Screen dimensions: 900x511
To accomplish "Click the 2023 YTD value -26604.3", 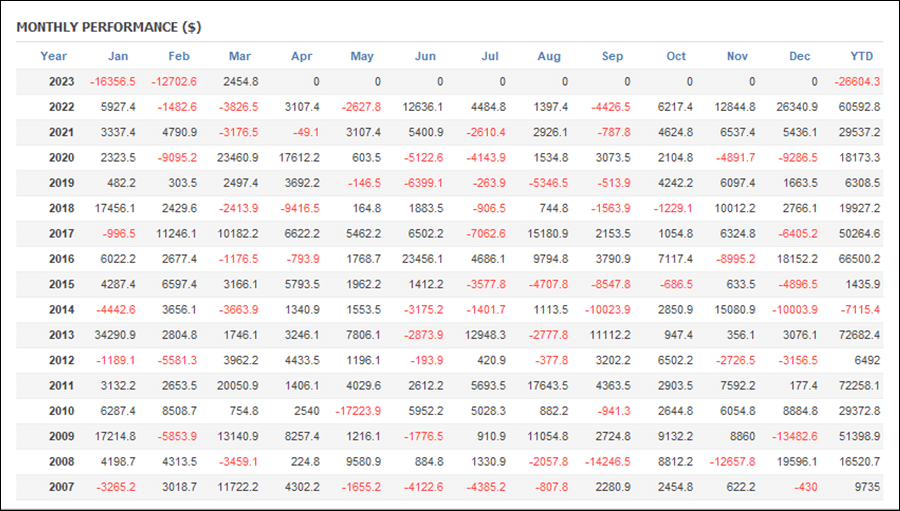I will click(x=857, y=82).
